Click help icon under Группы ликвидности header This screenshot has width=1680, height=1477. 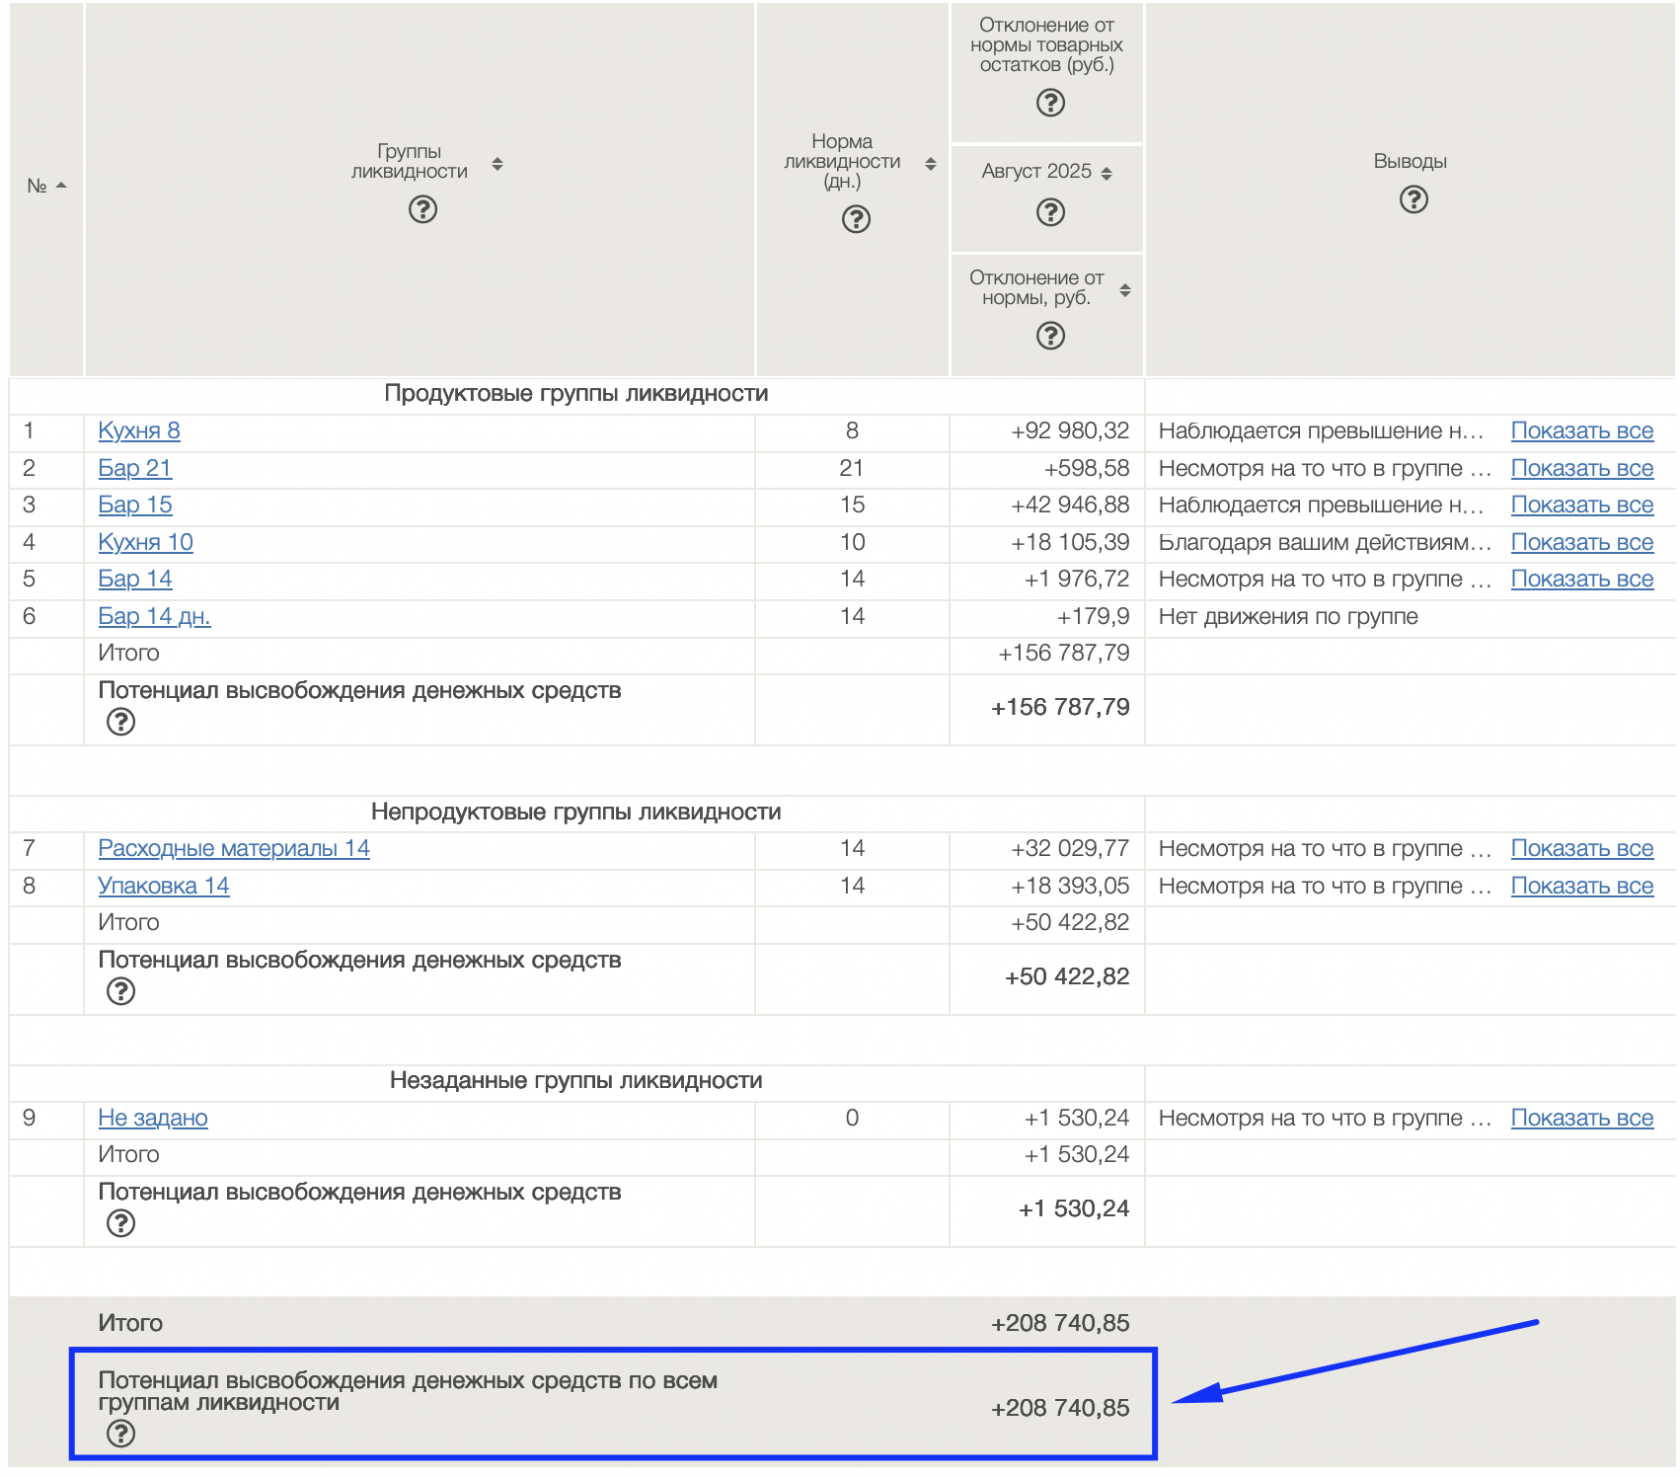[x=423, y=209]
